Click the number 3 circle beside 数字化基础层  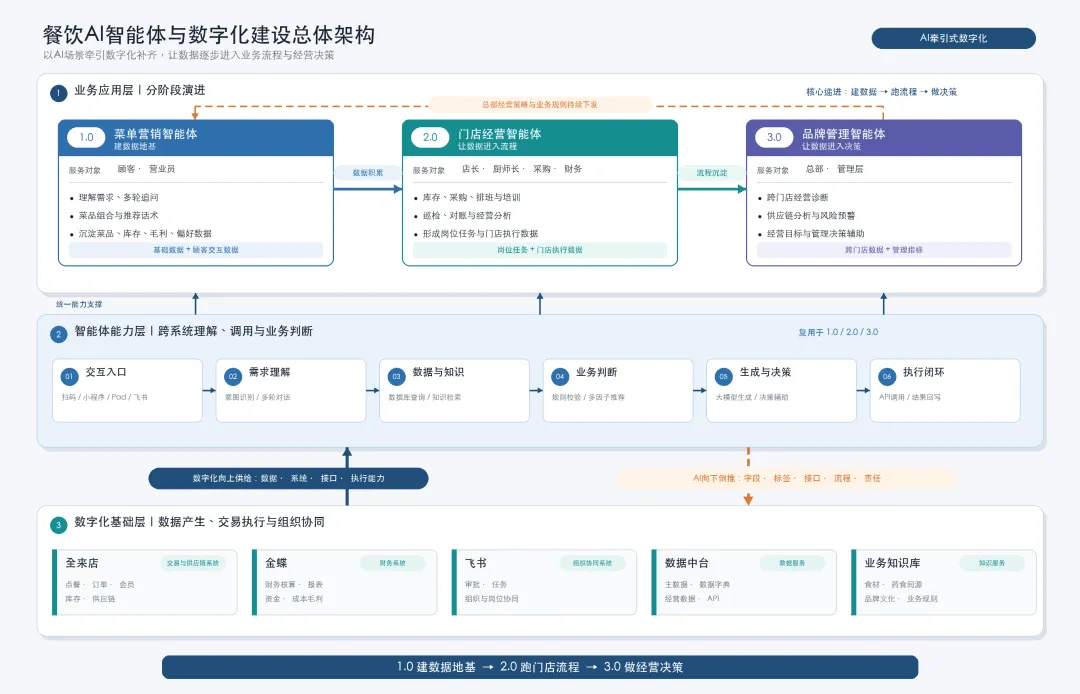(x=59, y=525)
